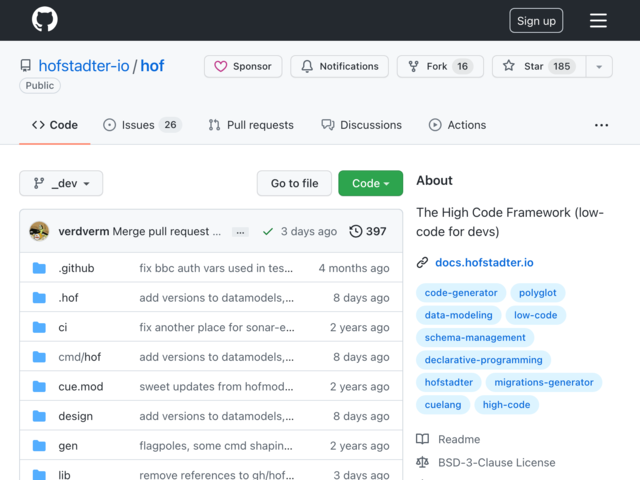This screenshot has height=480, width=640.
Task: Open the _dev branch selector dropdown
Action: click(61, 183)
